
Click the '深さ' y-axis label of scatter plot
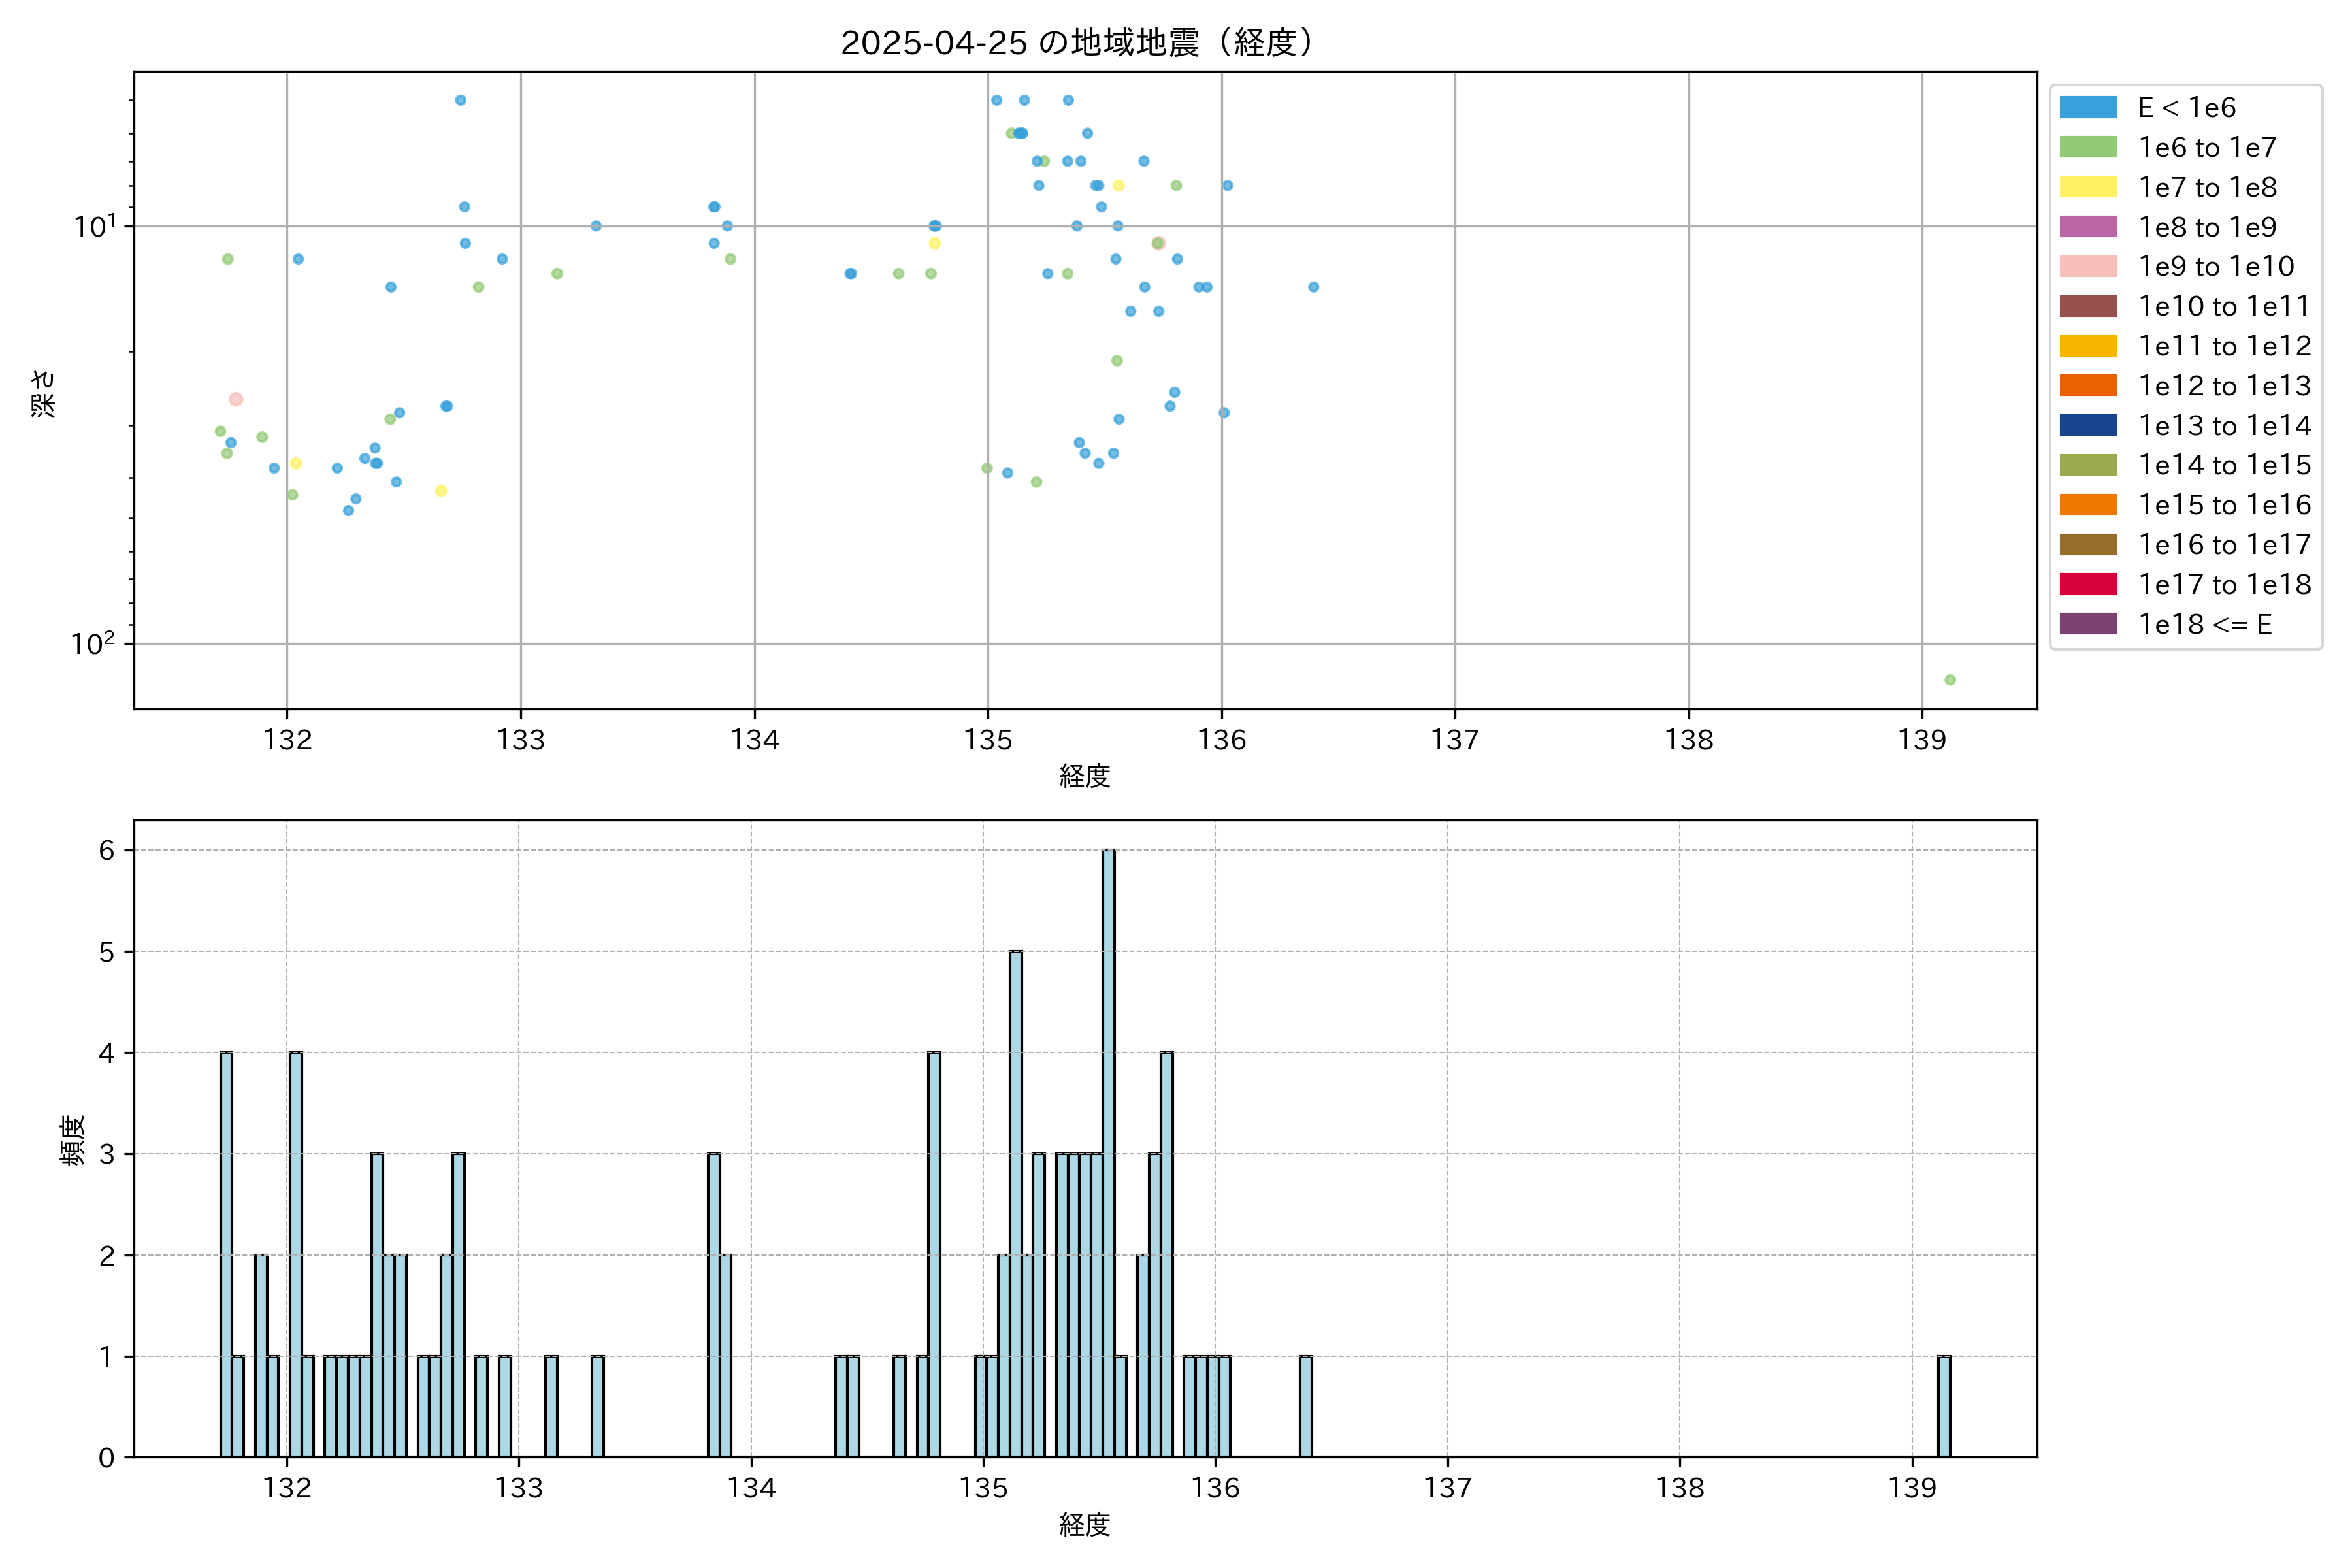(x=43, y=393)
